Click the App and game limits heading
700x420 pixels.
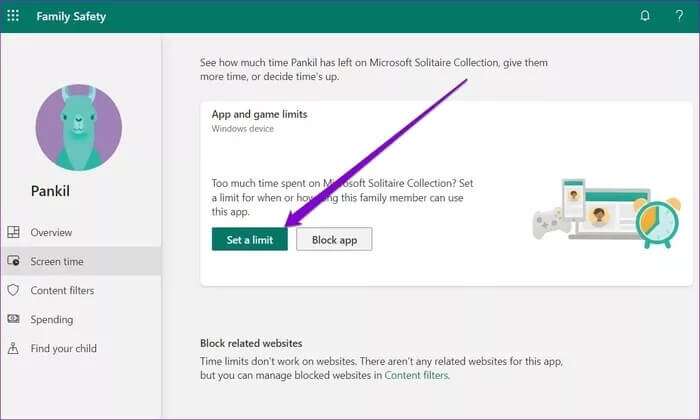pos(259,114)
